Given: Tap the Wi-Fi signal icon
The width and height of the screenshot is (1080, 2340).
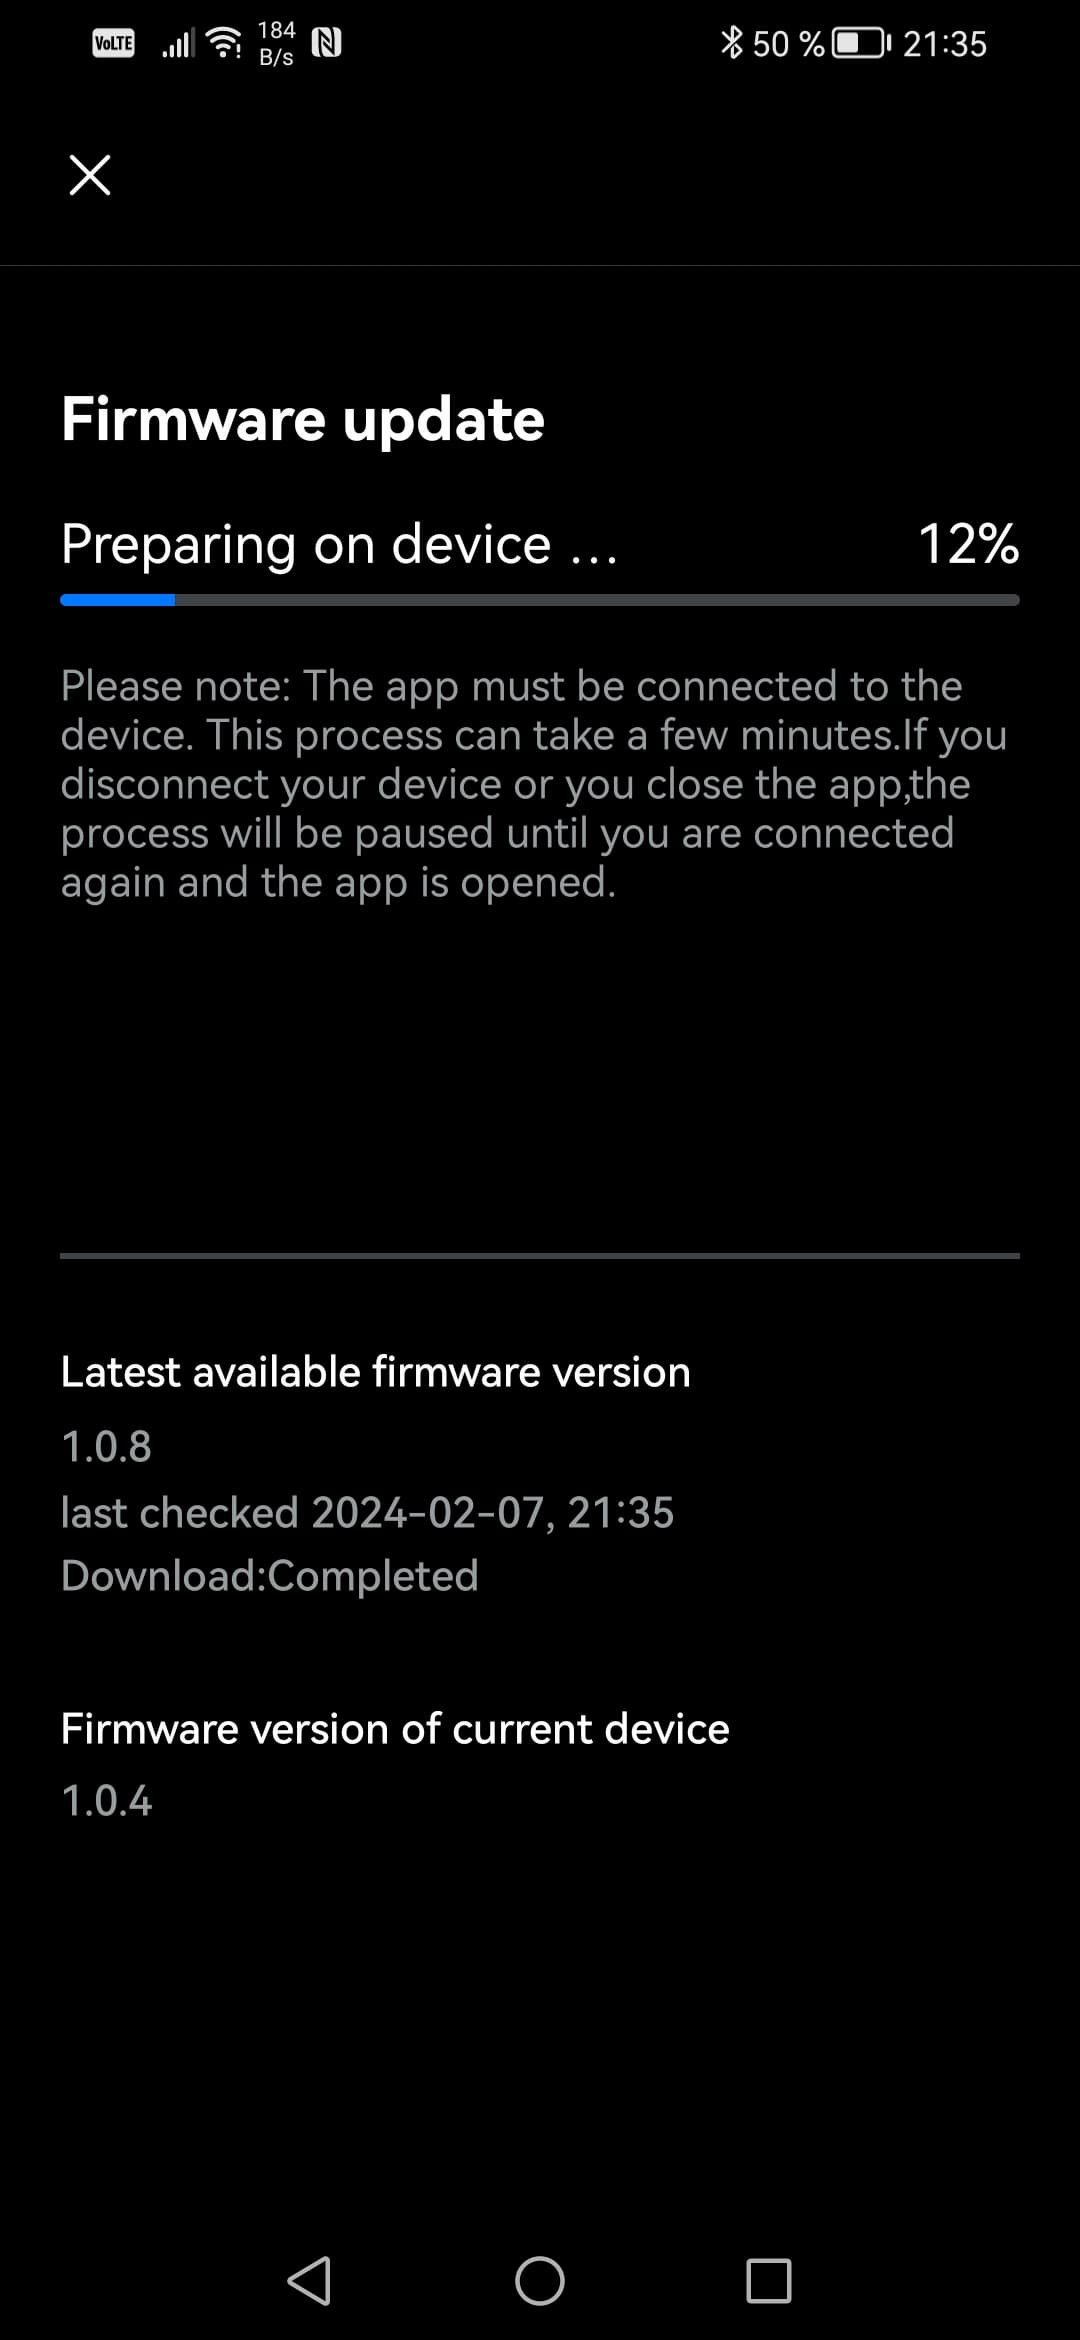Looking at the screenshot, I should tap(224, 42).
